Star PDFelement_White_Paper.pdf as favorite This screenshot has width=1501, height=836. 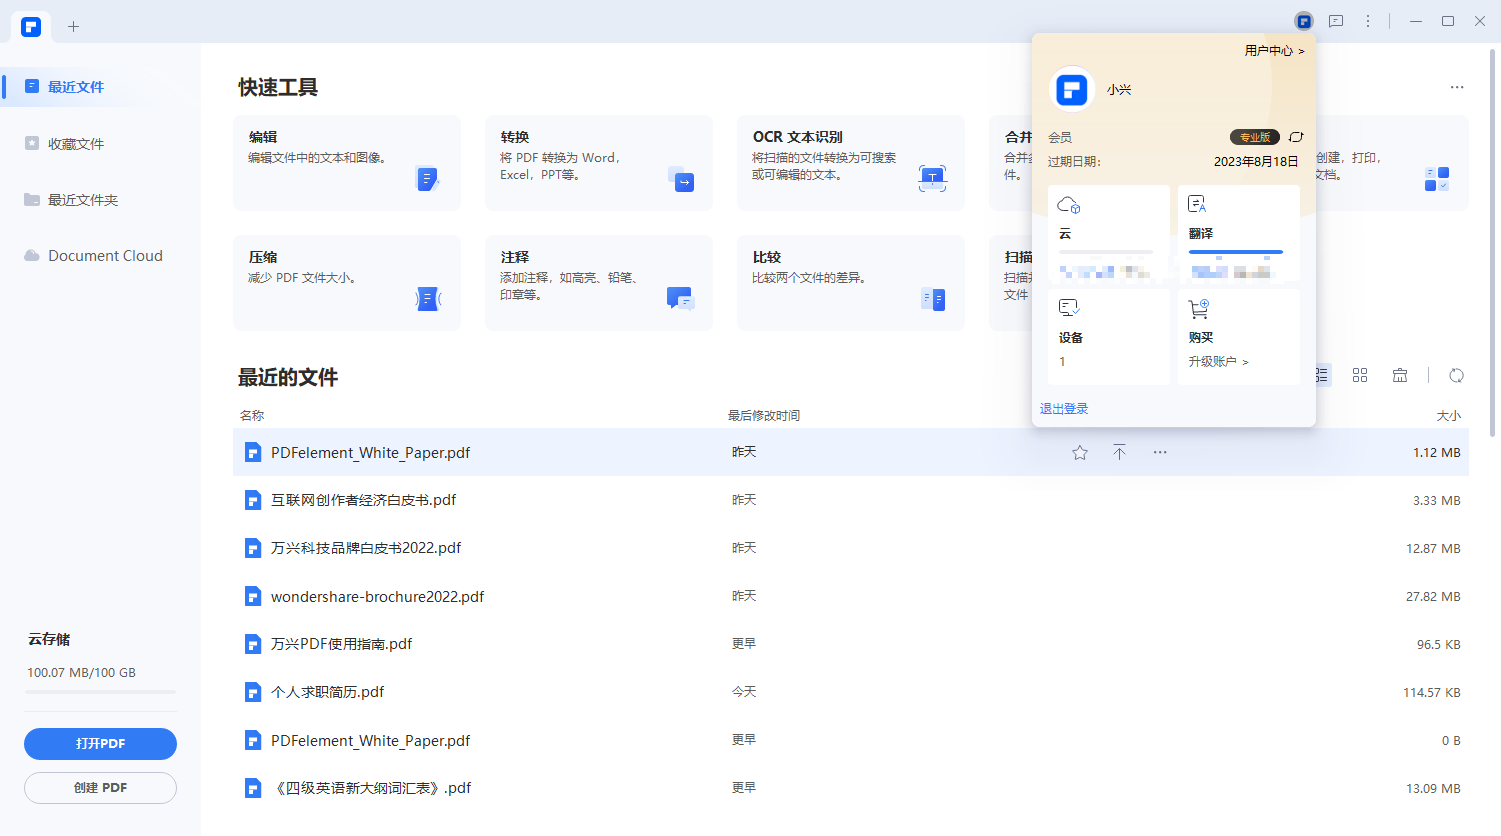click(1079, 452)
